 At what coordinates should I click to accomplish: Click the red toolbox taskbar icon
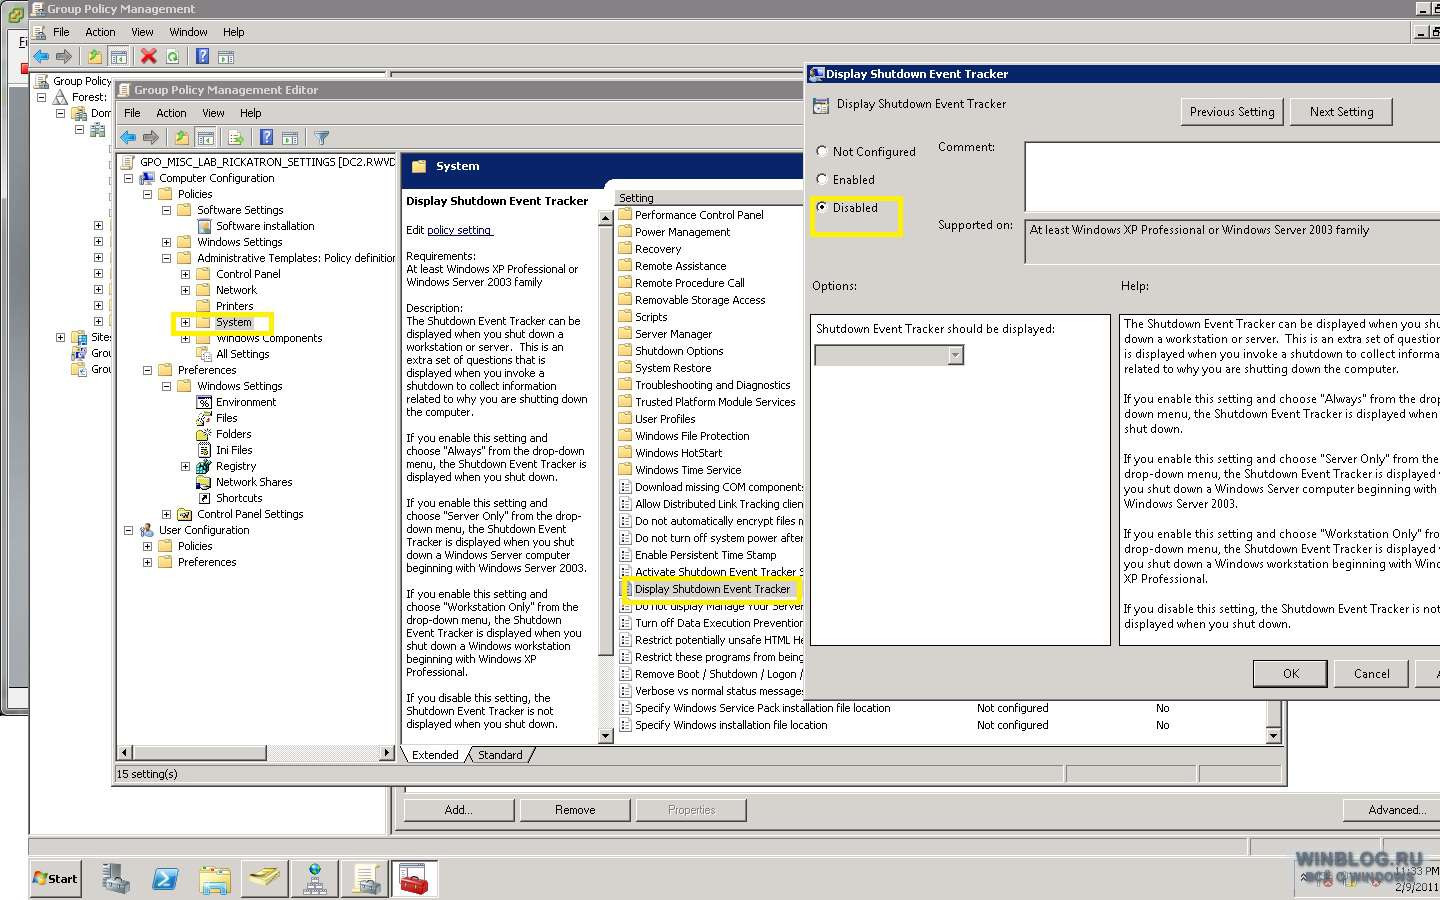414,879
